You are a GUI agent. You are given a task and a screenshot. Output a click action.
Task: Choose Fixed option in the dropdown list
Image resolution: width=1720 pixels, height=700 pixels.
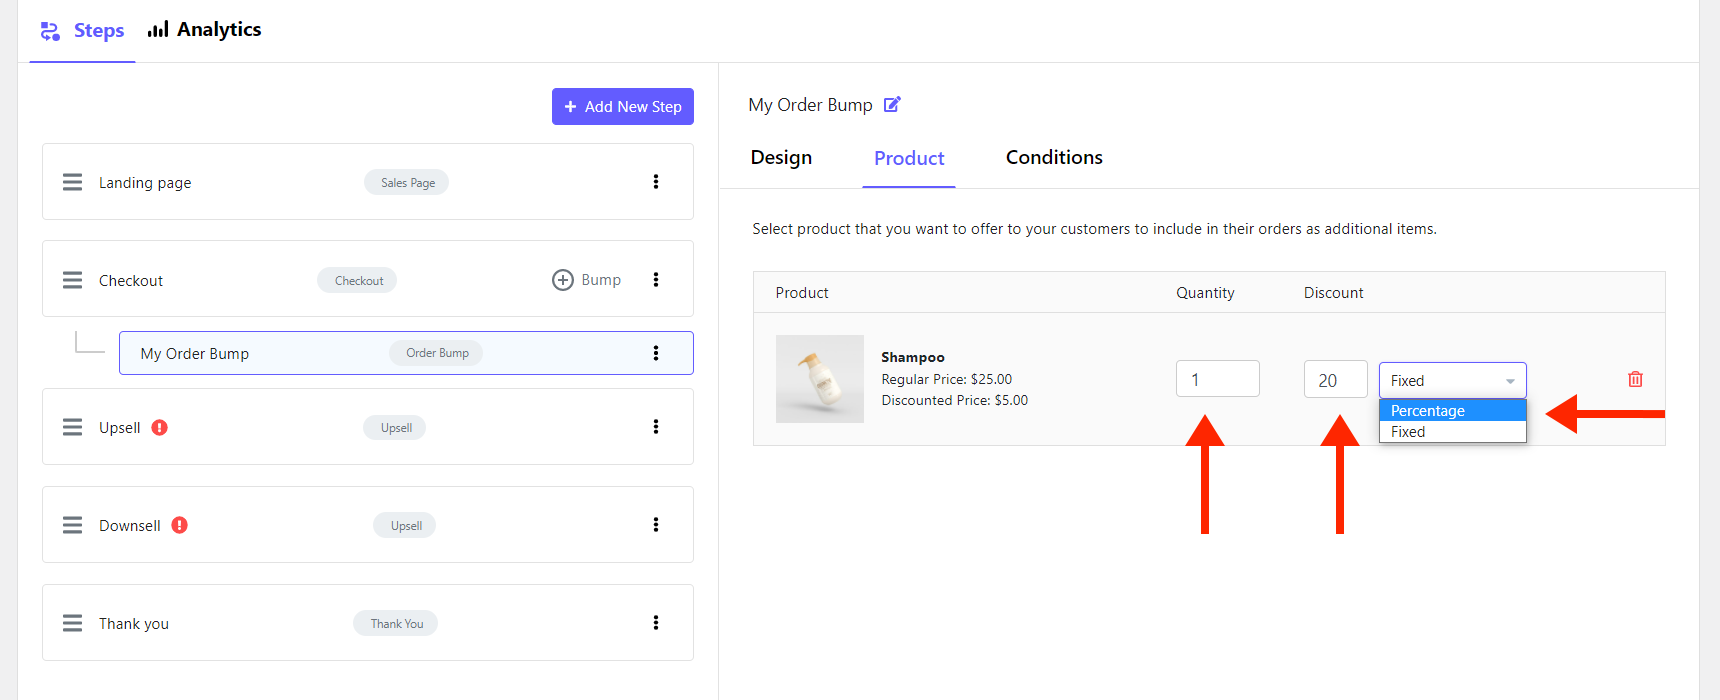tap(1452, 432)
